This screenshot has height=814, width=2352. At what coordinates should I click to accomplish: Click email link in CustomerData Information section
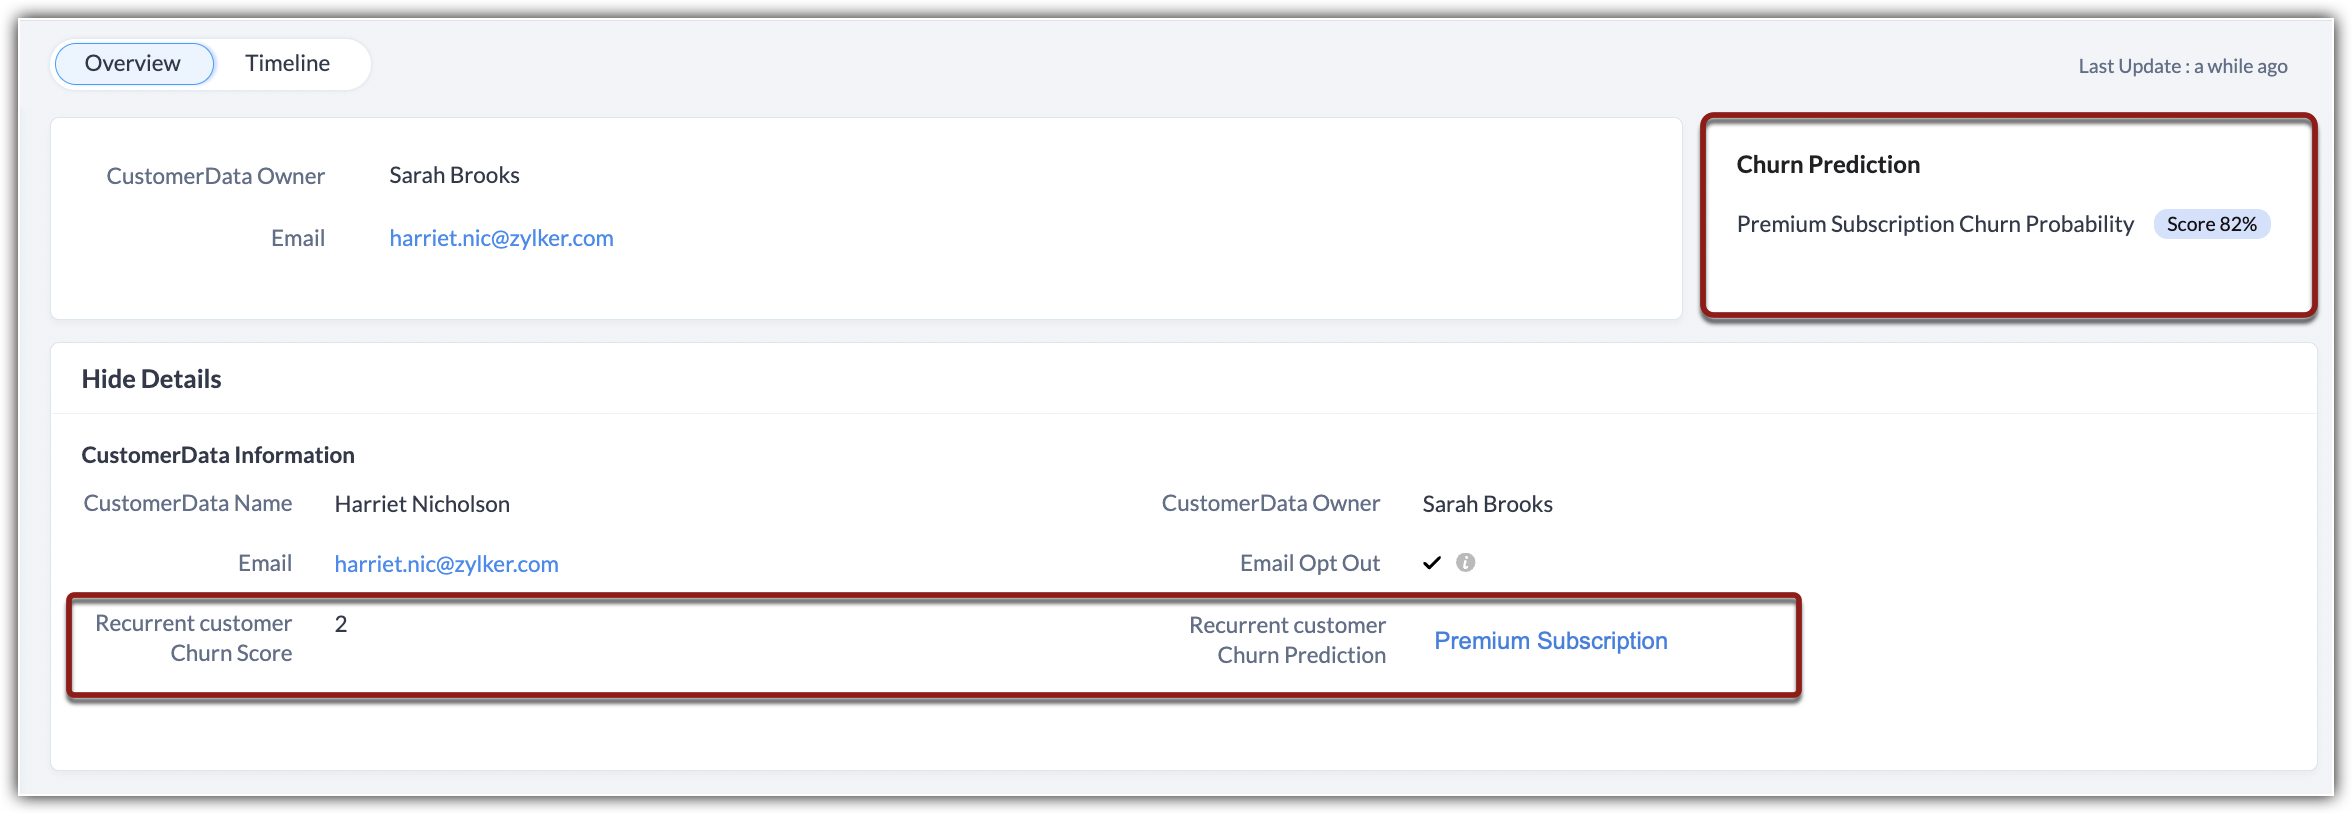(x=446, y=564)
